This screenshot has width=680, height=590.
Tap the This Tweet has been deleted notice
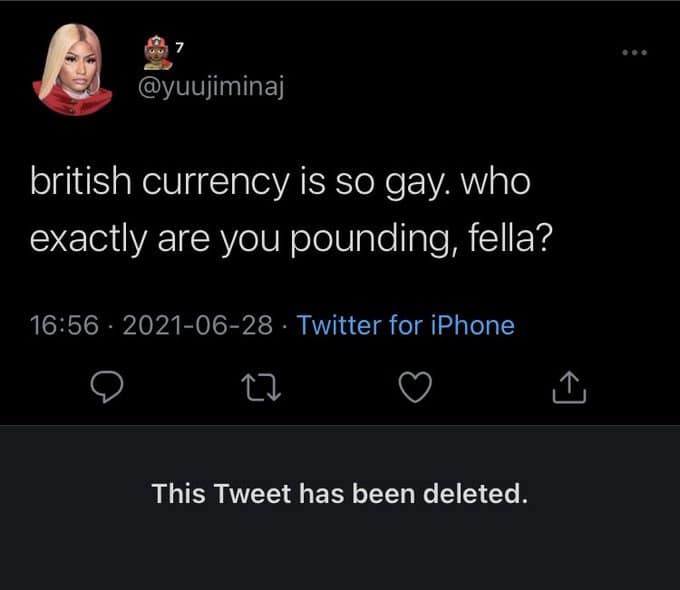point(339,493)
